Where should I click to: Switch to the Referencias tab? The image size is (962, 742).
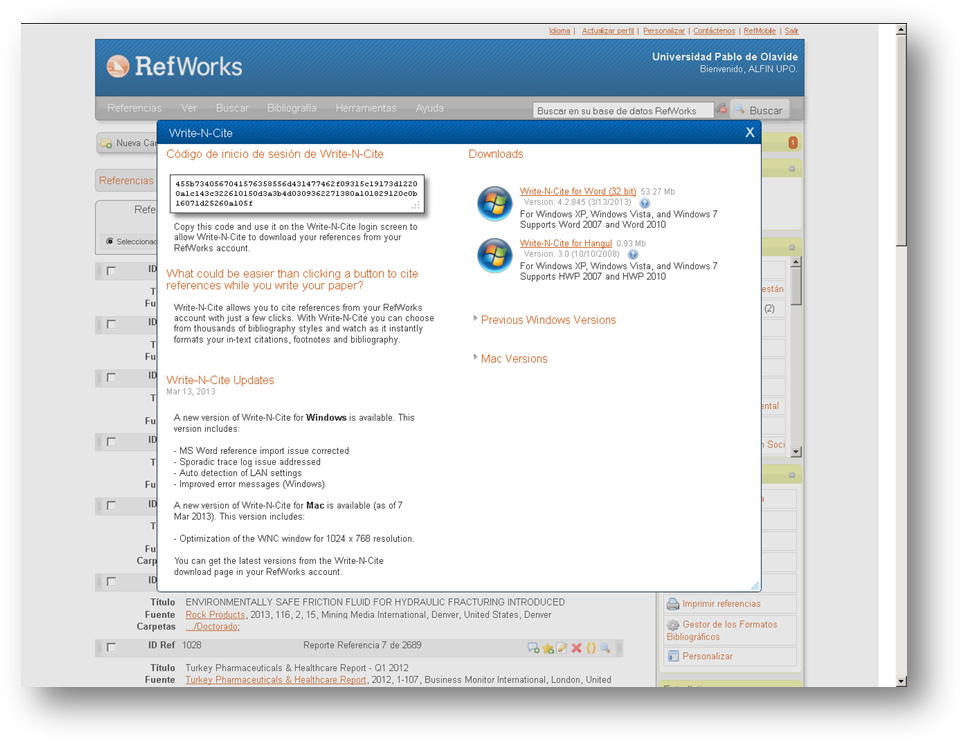[x=126, y=180]
